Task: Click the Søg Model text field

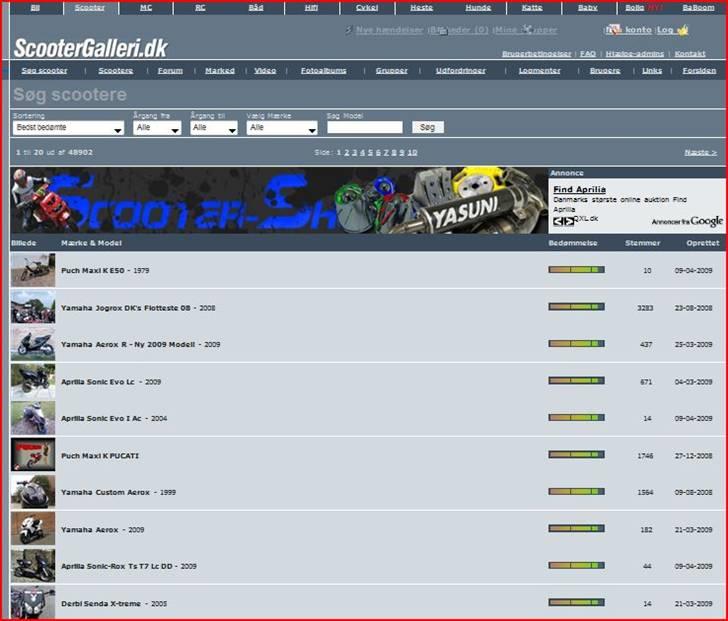Action: click(364, 128)
